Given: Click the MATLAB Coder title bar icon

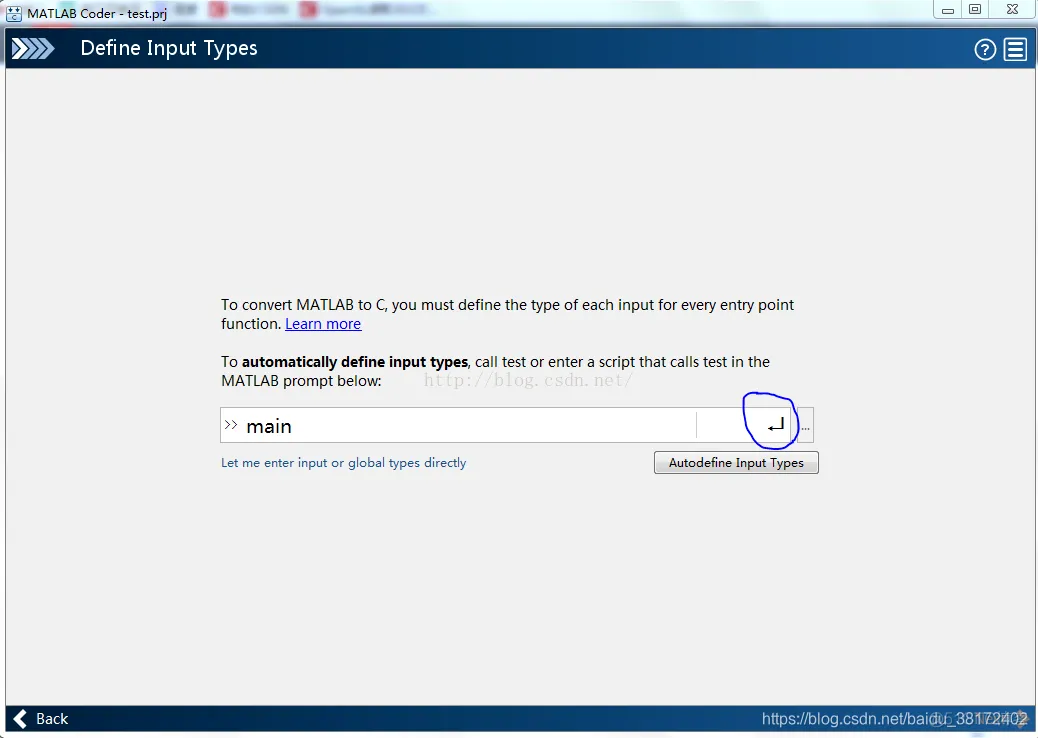Looking at the screenshot, I should tap(14, 13).
